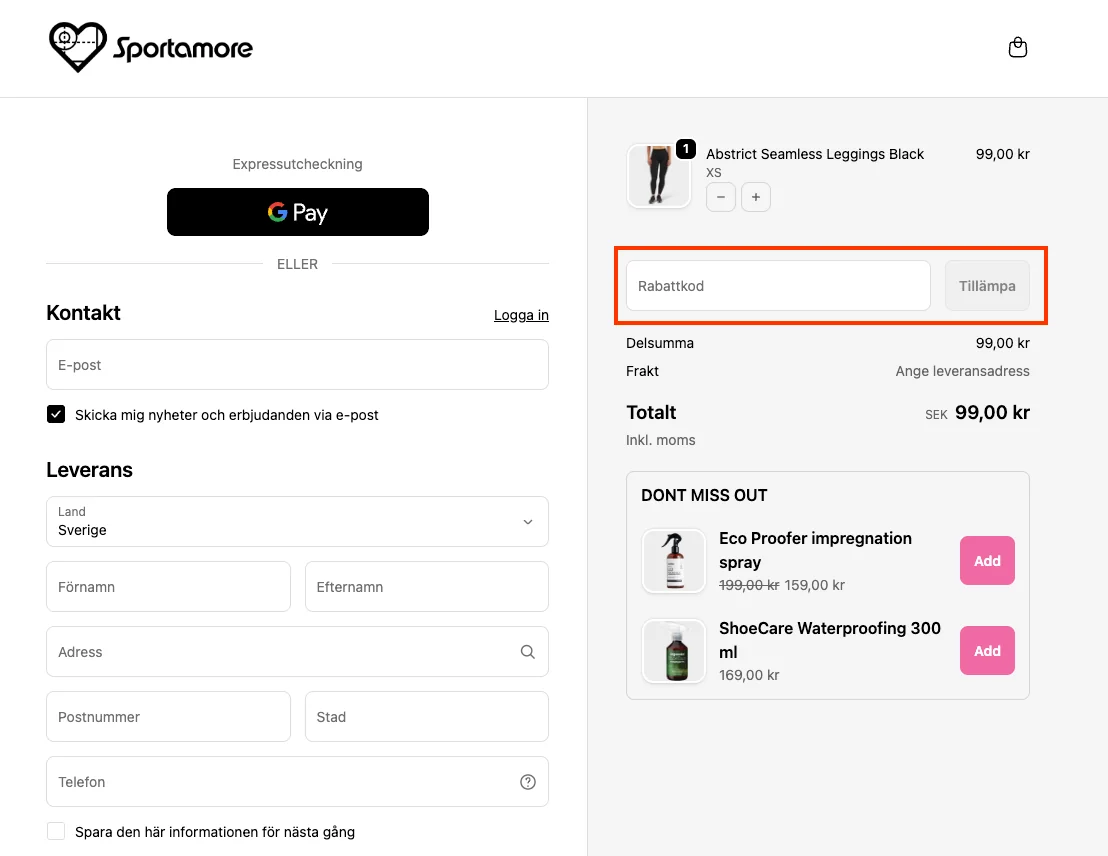Click the phone field help icon
The image size is (1108, 856).
(x=528, y=782)
